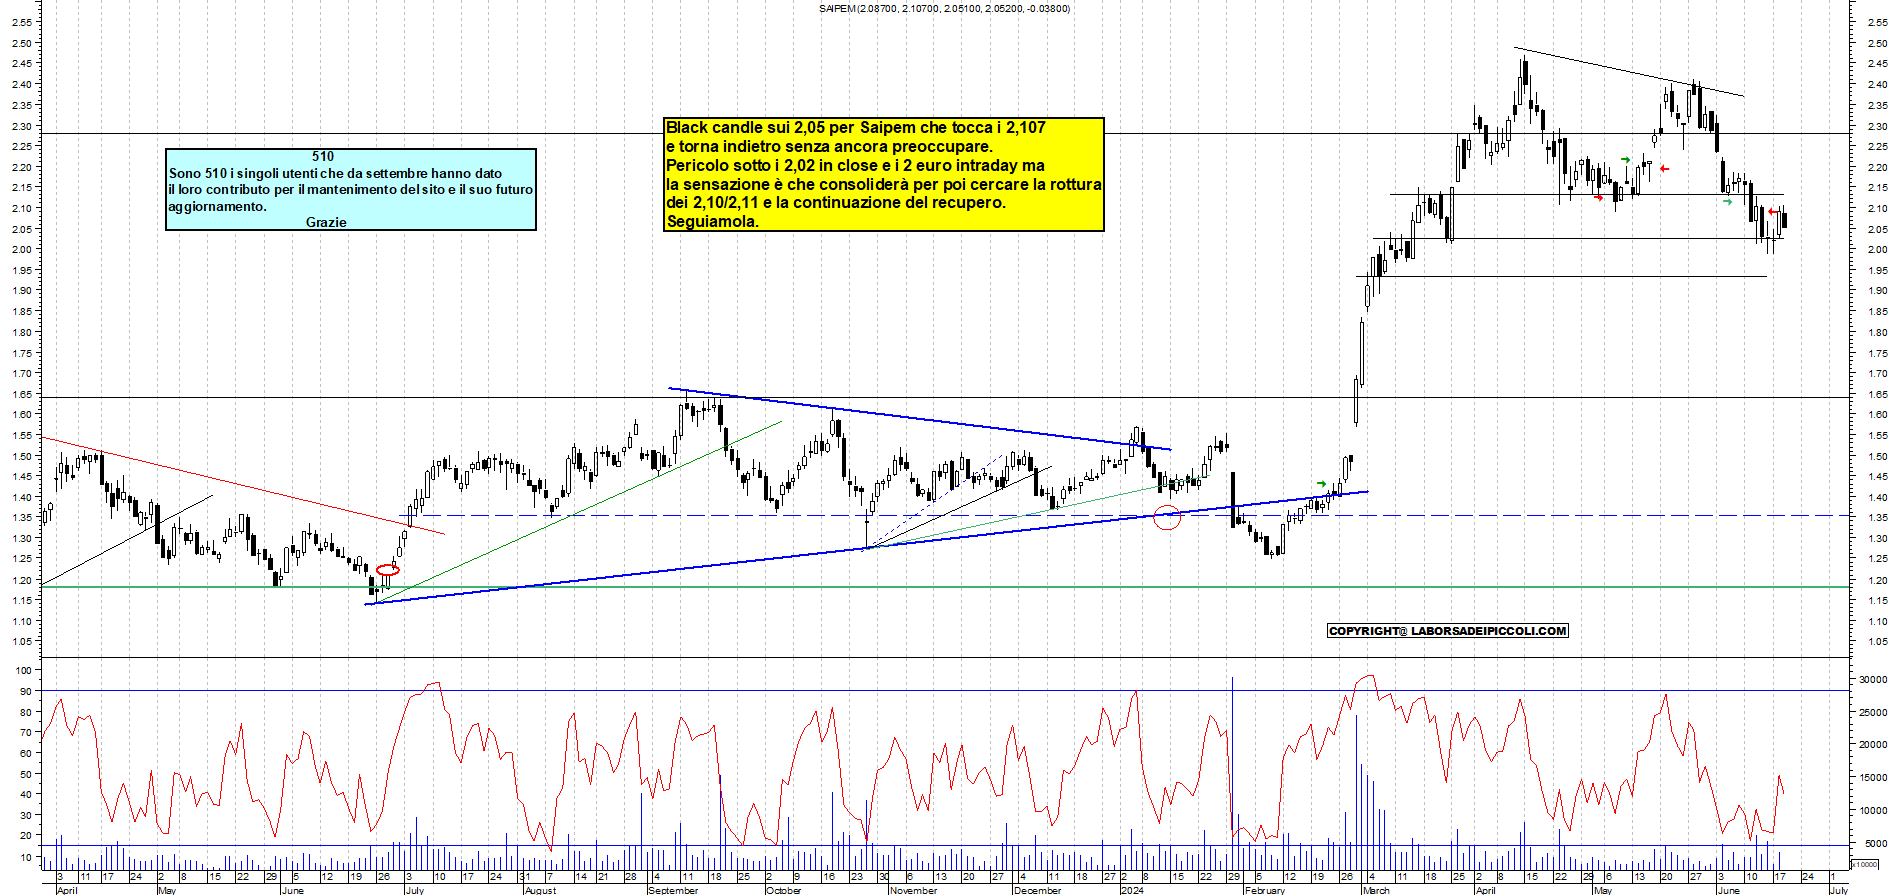This screenshot has width=1890, height=895.
Task: Click the 'March' month label on the time axis
Action: tap(1376, 890)
